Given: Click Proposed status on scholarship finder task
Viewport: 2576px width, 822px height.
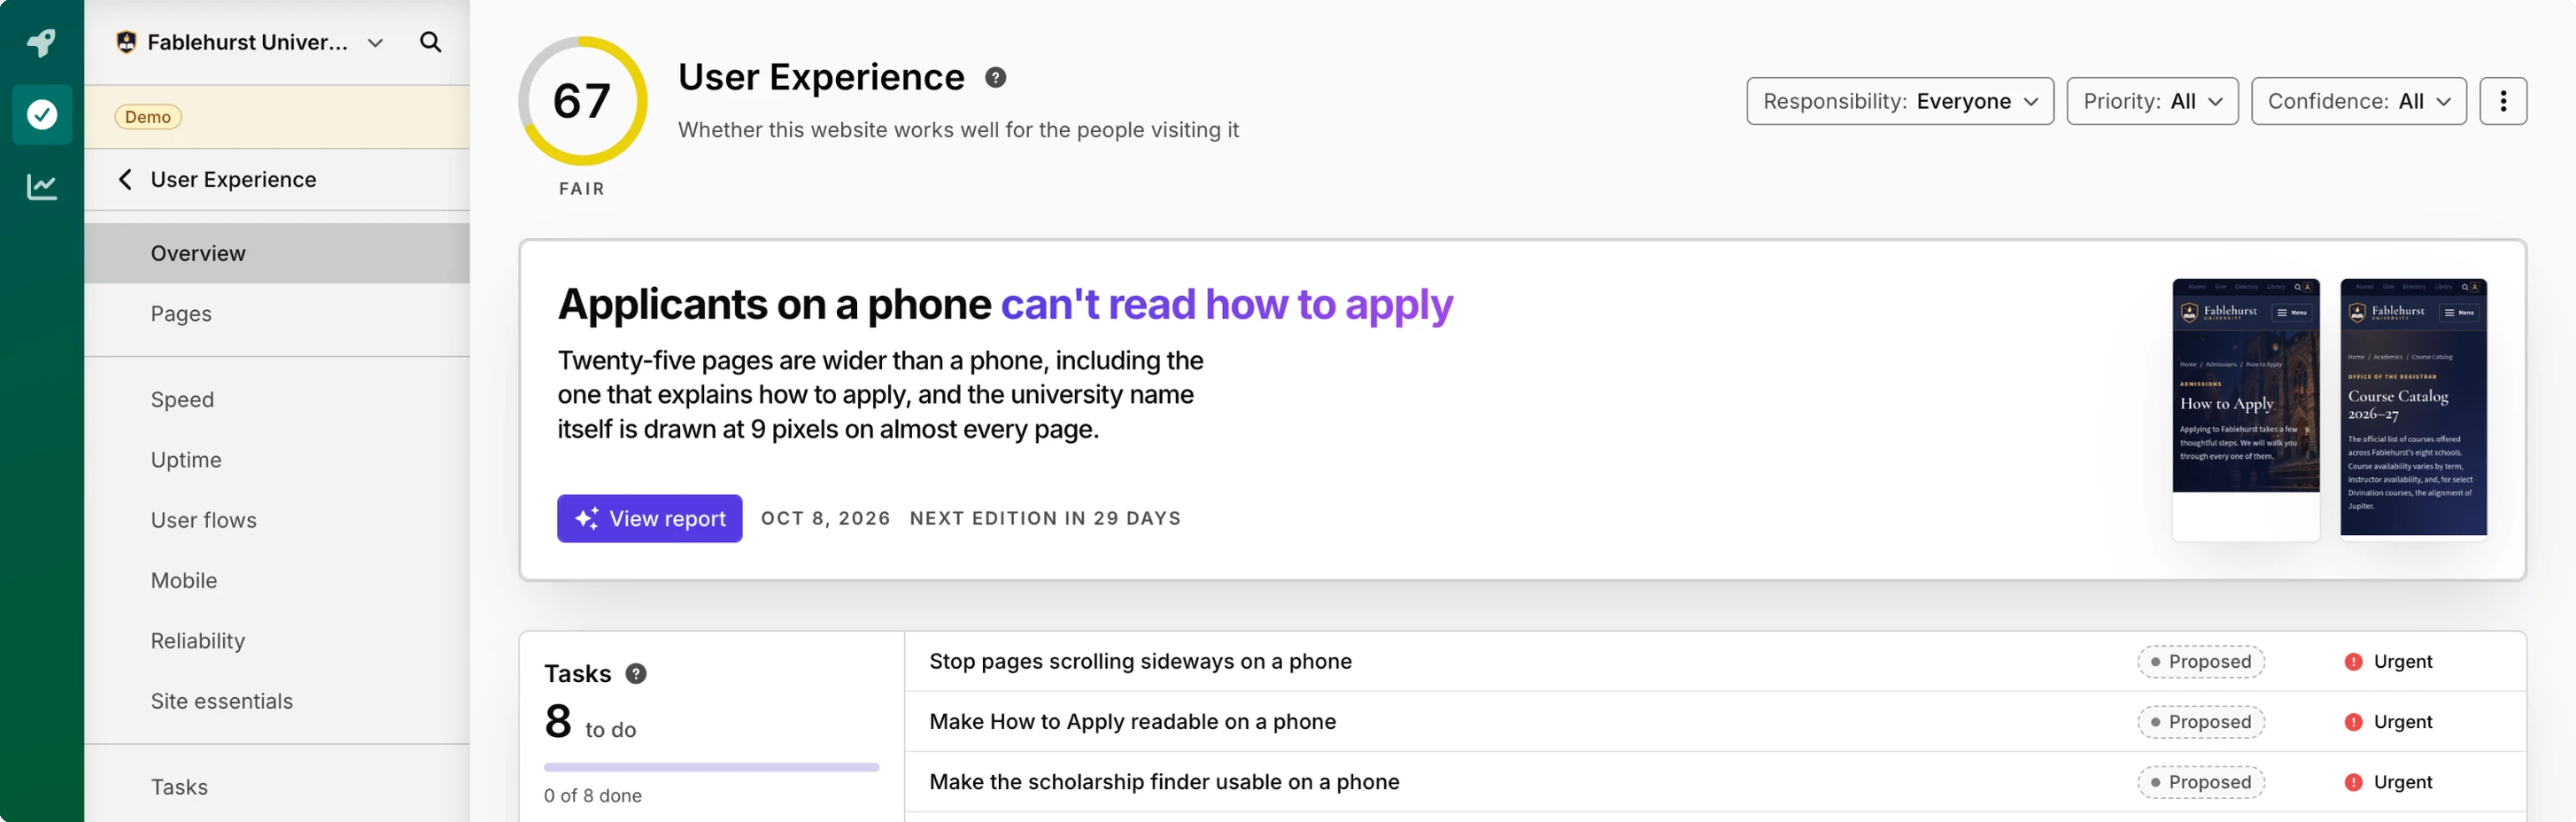Looking at the screenshot, I should pyautogui.click(x=2200, y=781).
